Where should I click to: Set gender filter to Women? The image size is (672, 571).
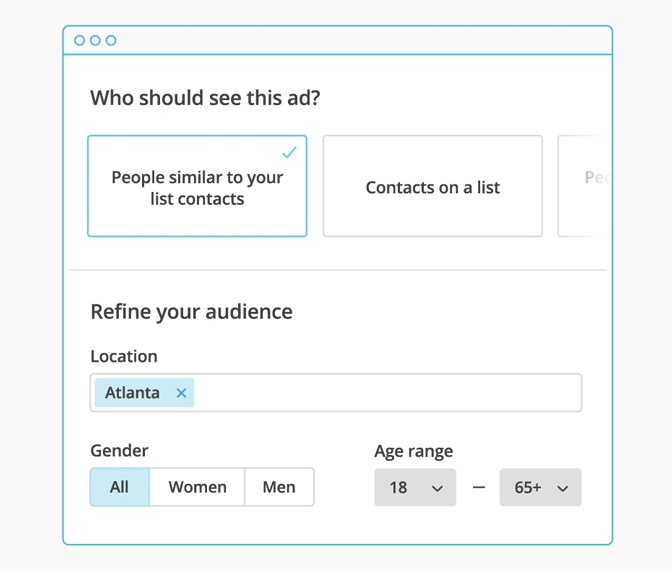point(197,487)
